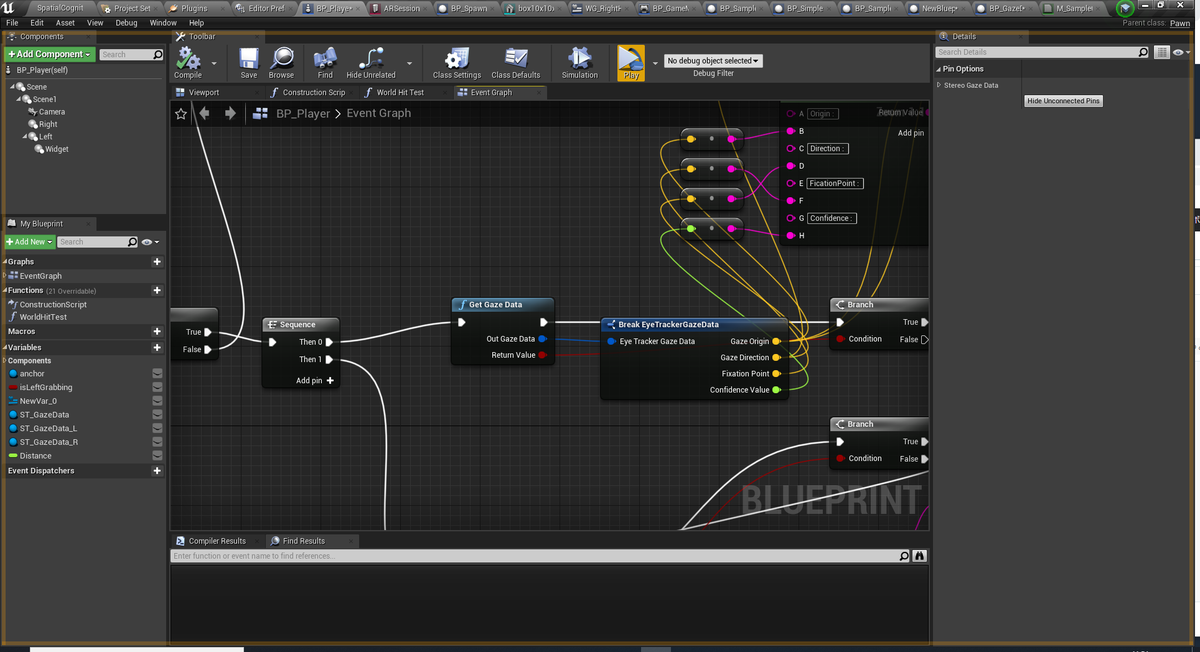The image size is (1200, 652).
Task: Click Add pin on the make-struct node
Action: (911, 133)
